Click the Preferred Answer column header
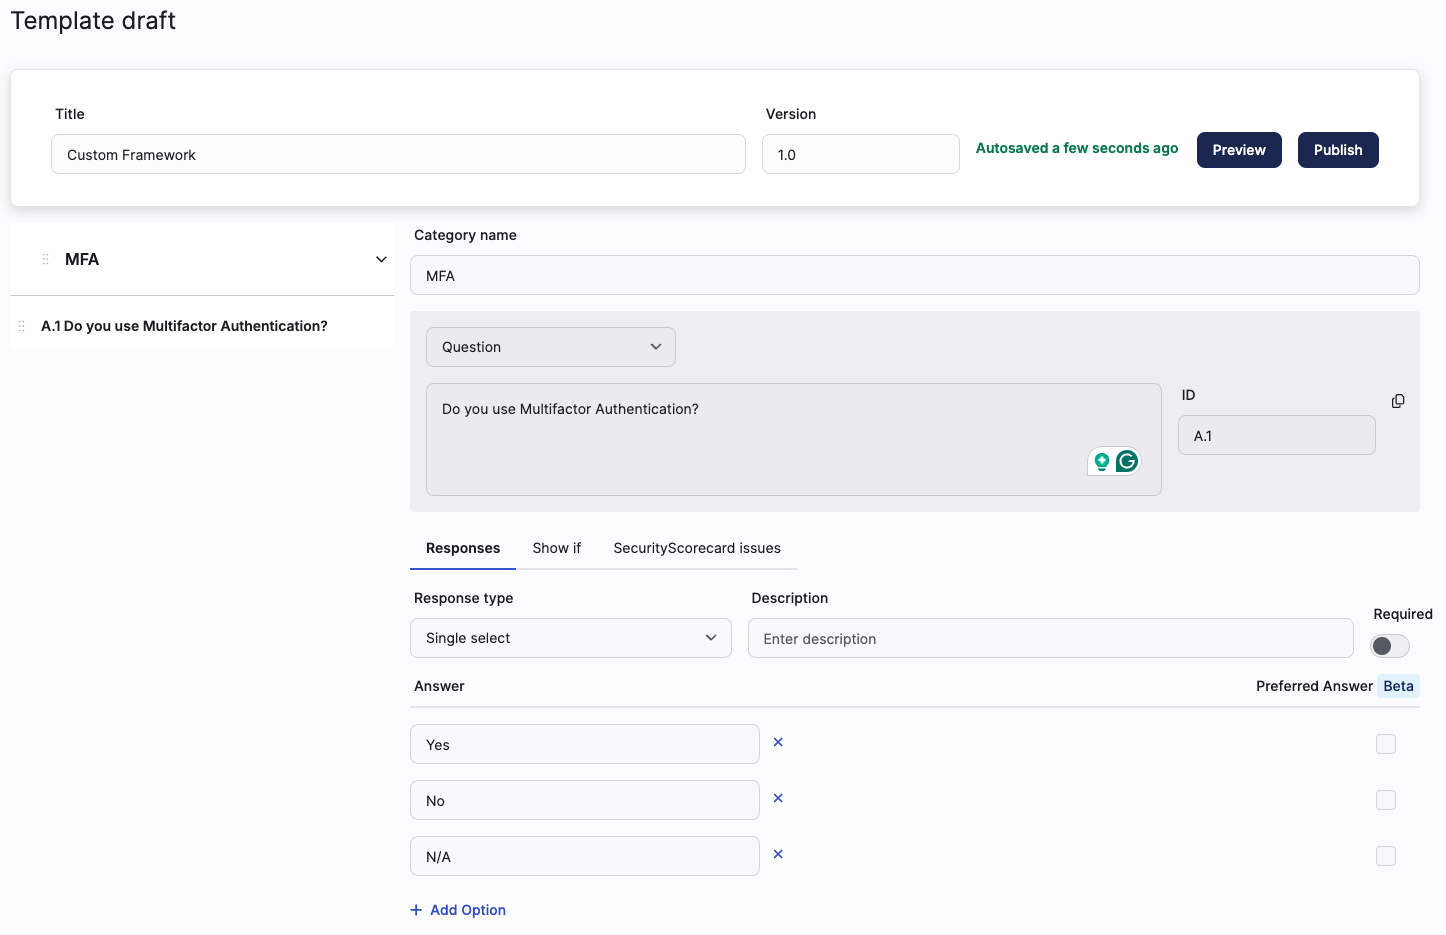Screen dimensions: 1446x935 tap(1314, 686)
